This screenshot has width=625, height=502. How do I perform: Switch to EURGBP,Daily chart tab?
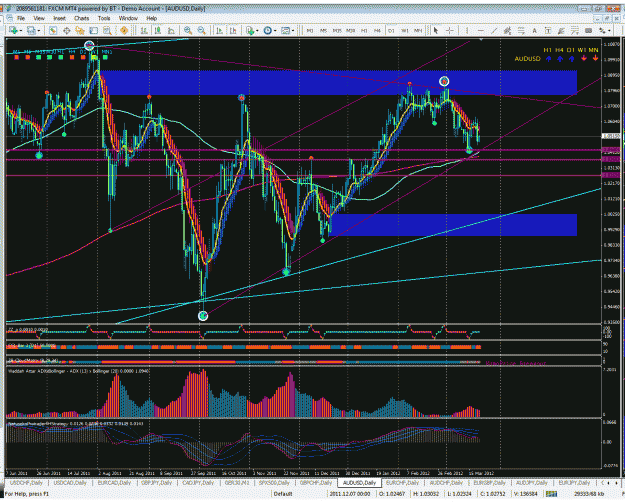(489, 483)
